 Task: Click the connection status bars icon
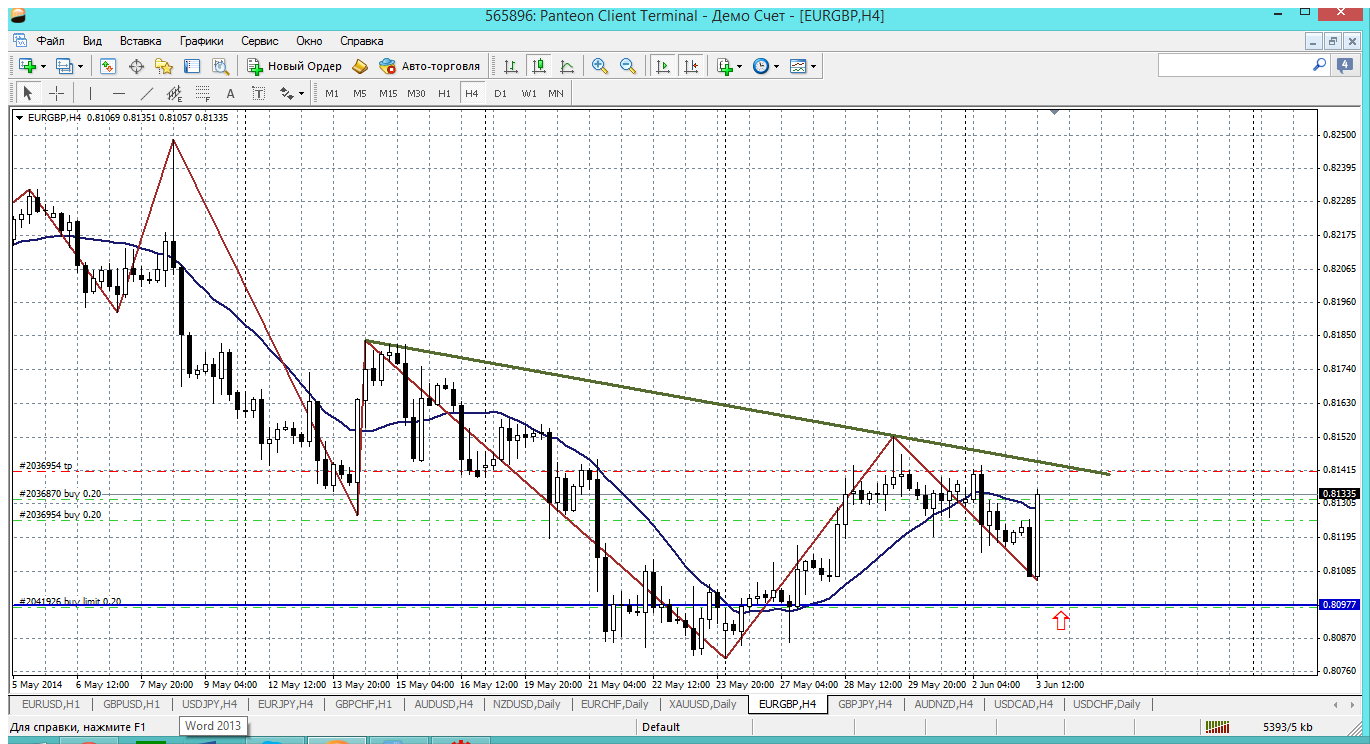(x=1217, y=727)
